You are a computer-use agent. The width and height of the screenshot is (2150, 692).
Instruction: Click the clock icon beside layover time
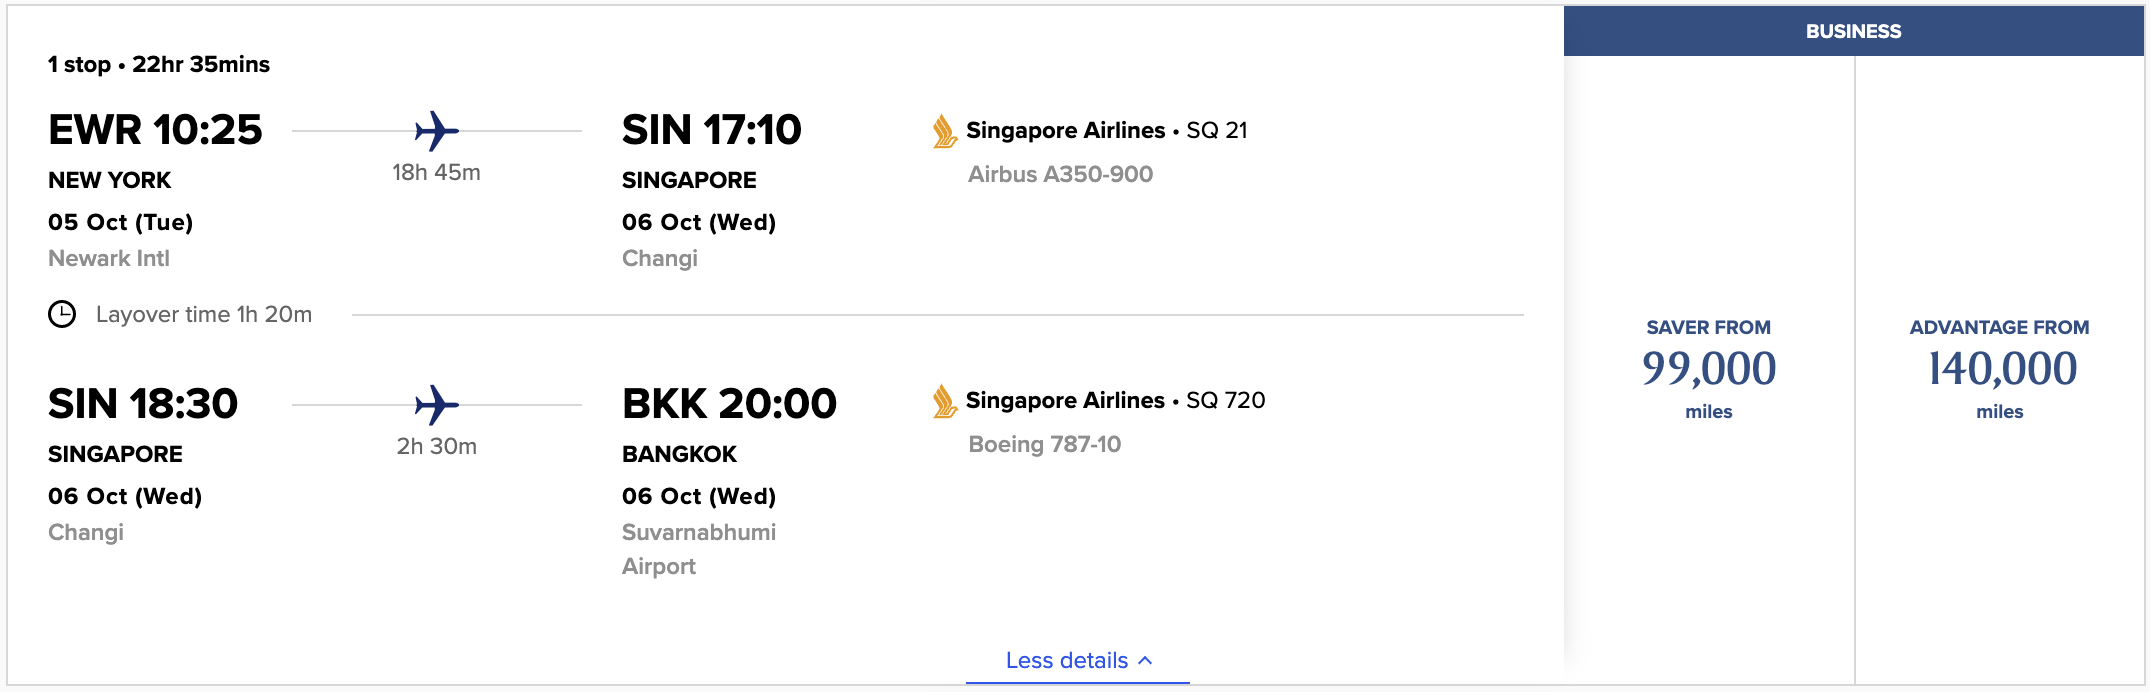point(63,313)
